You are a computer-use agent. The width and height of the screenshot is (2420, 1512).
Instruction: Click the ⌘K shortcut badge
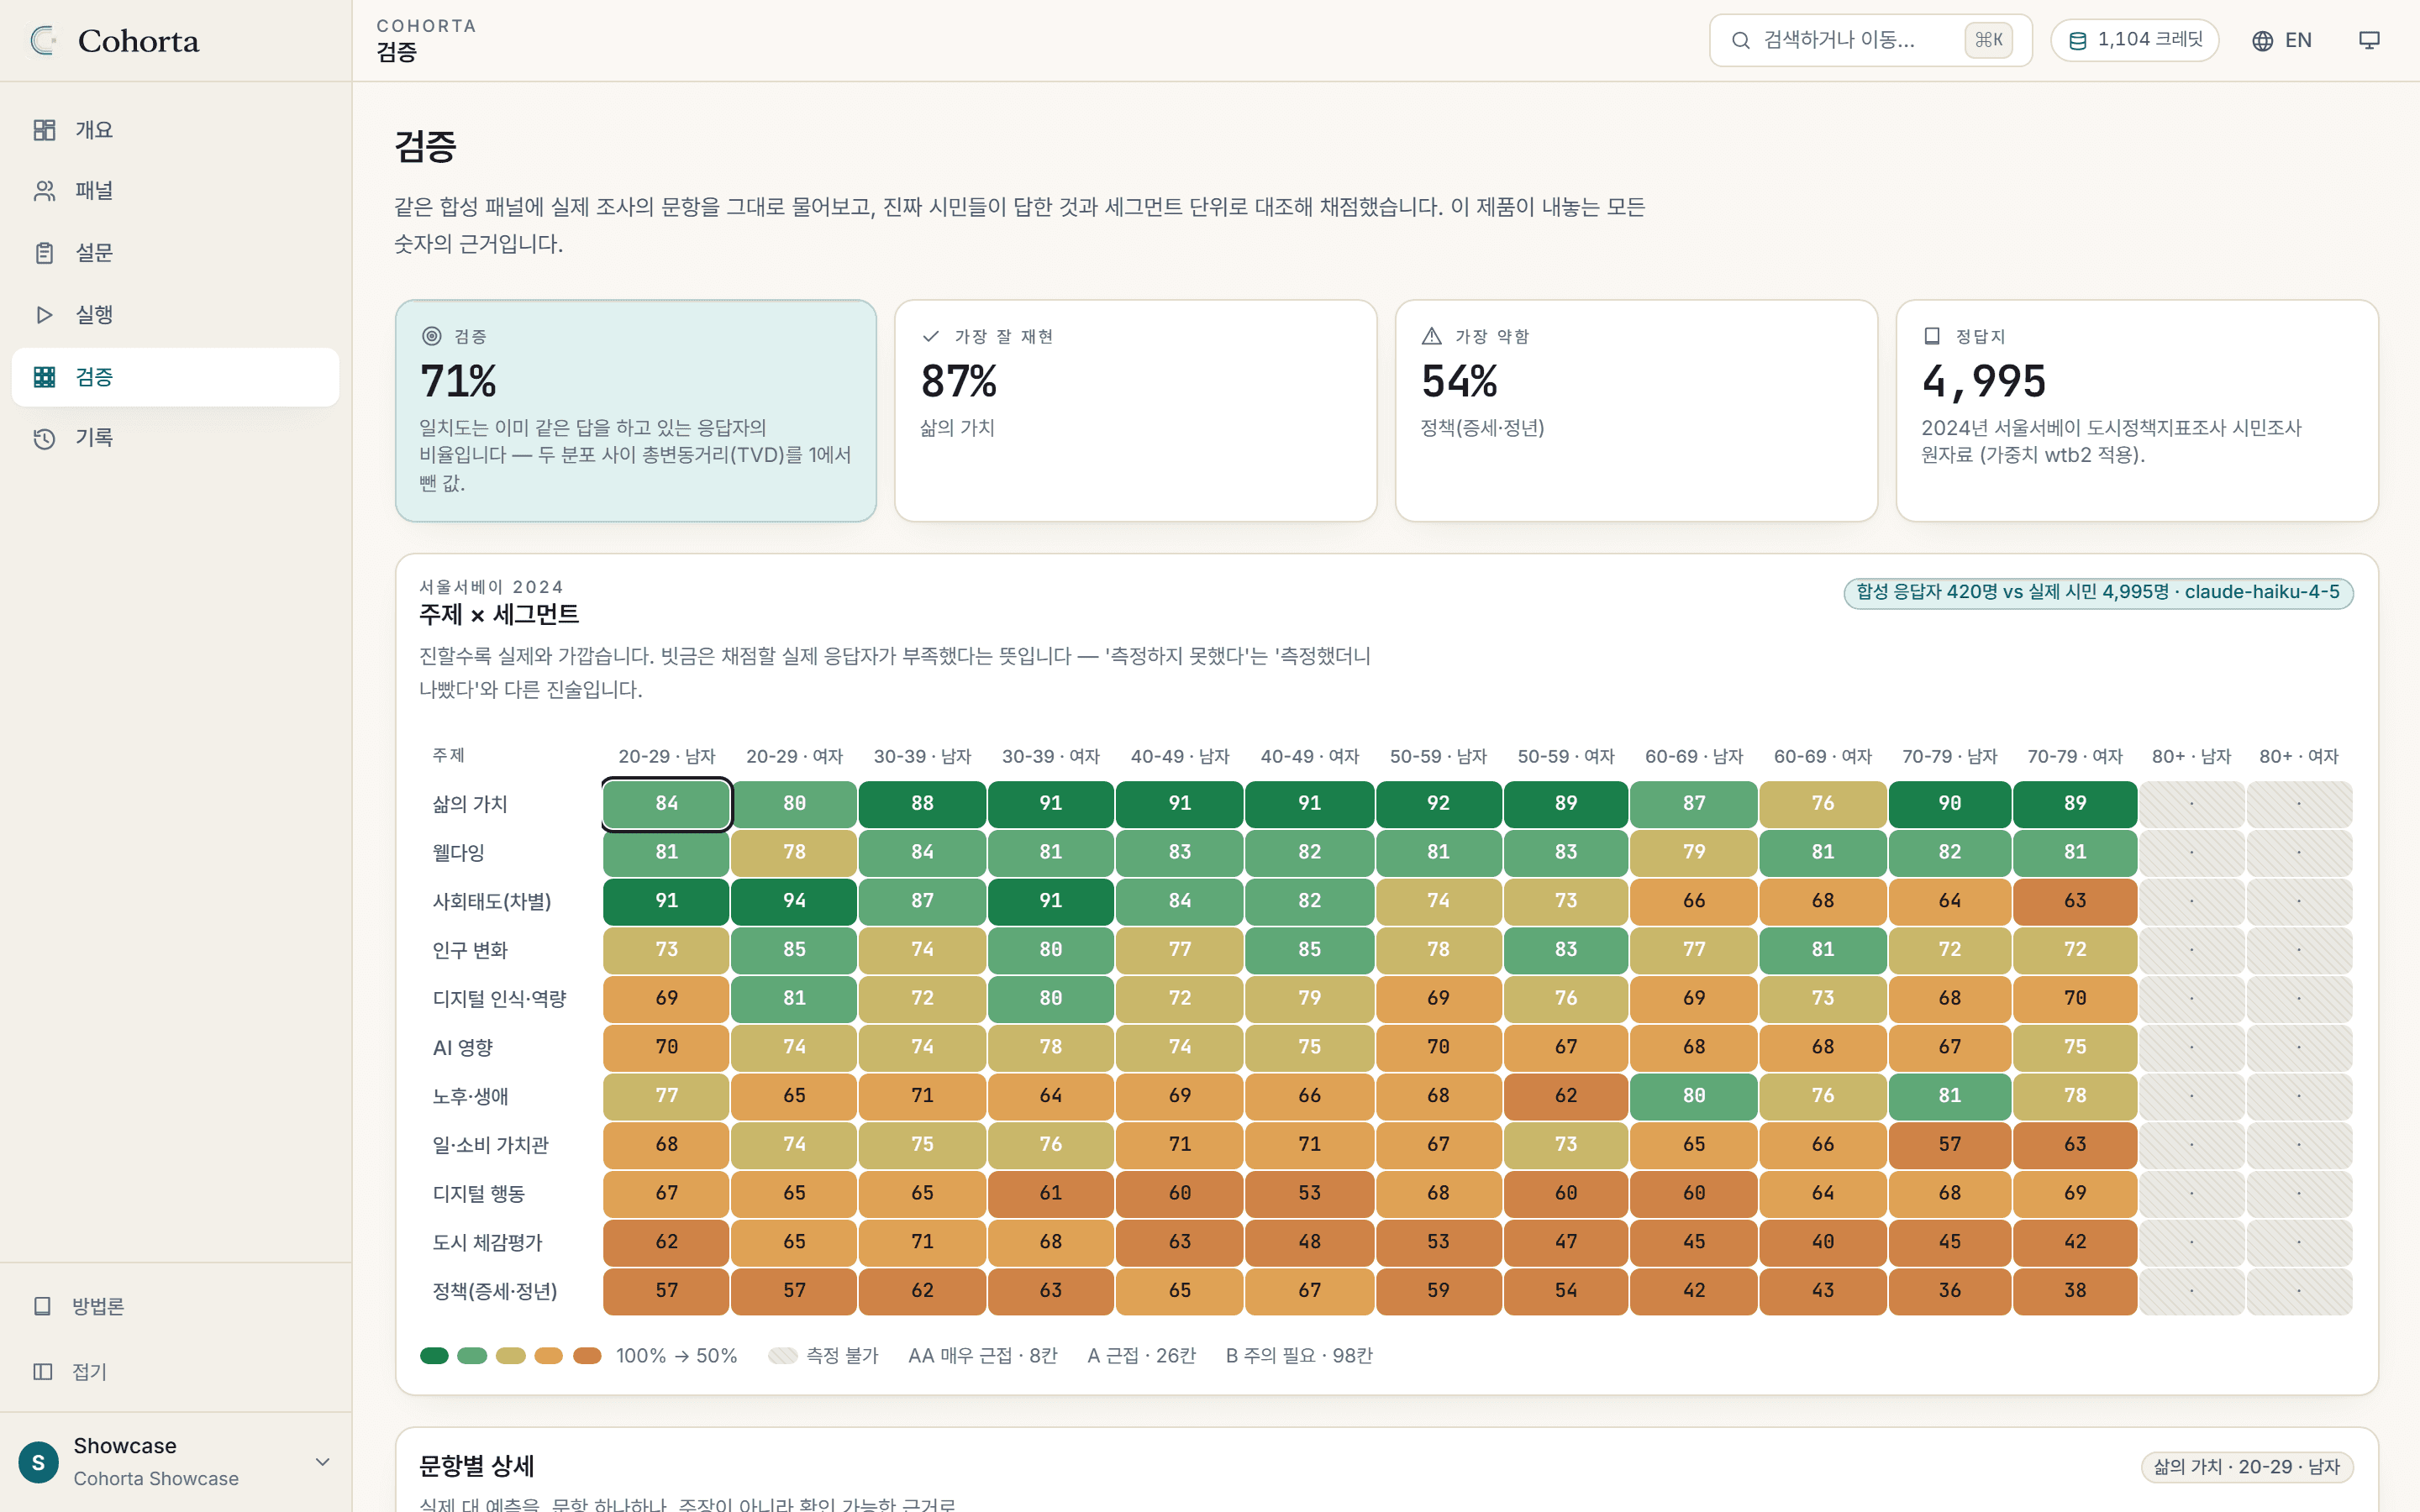(1988, 40)
